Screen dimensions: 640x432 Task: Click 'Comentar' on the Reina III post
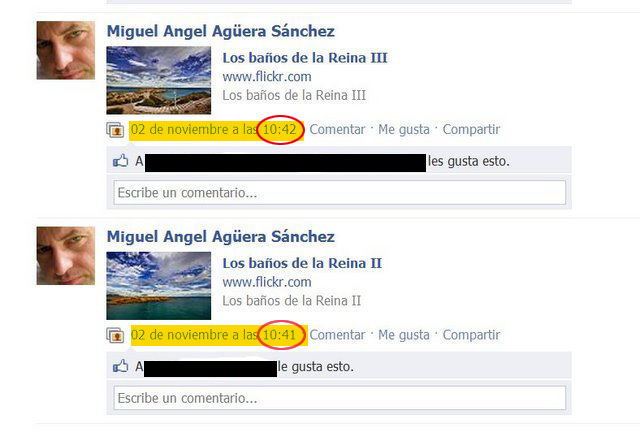coord(337,129)
